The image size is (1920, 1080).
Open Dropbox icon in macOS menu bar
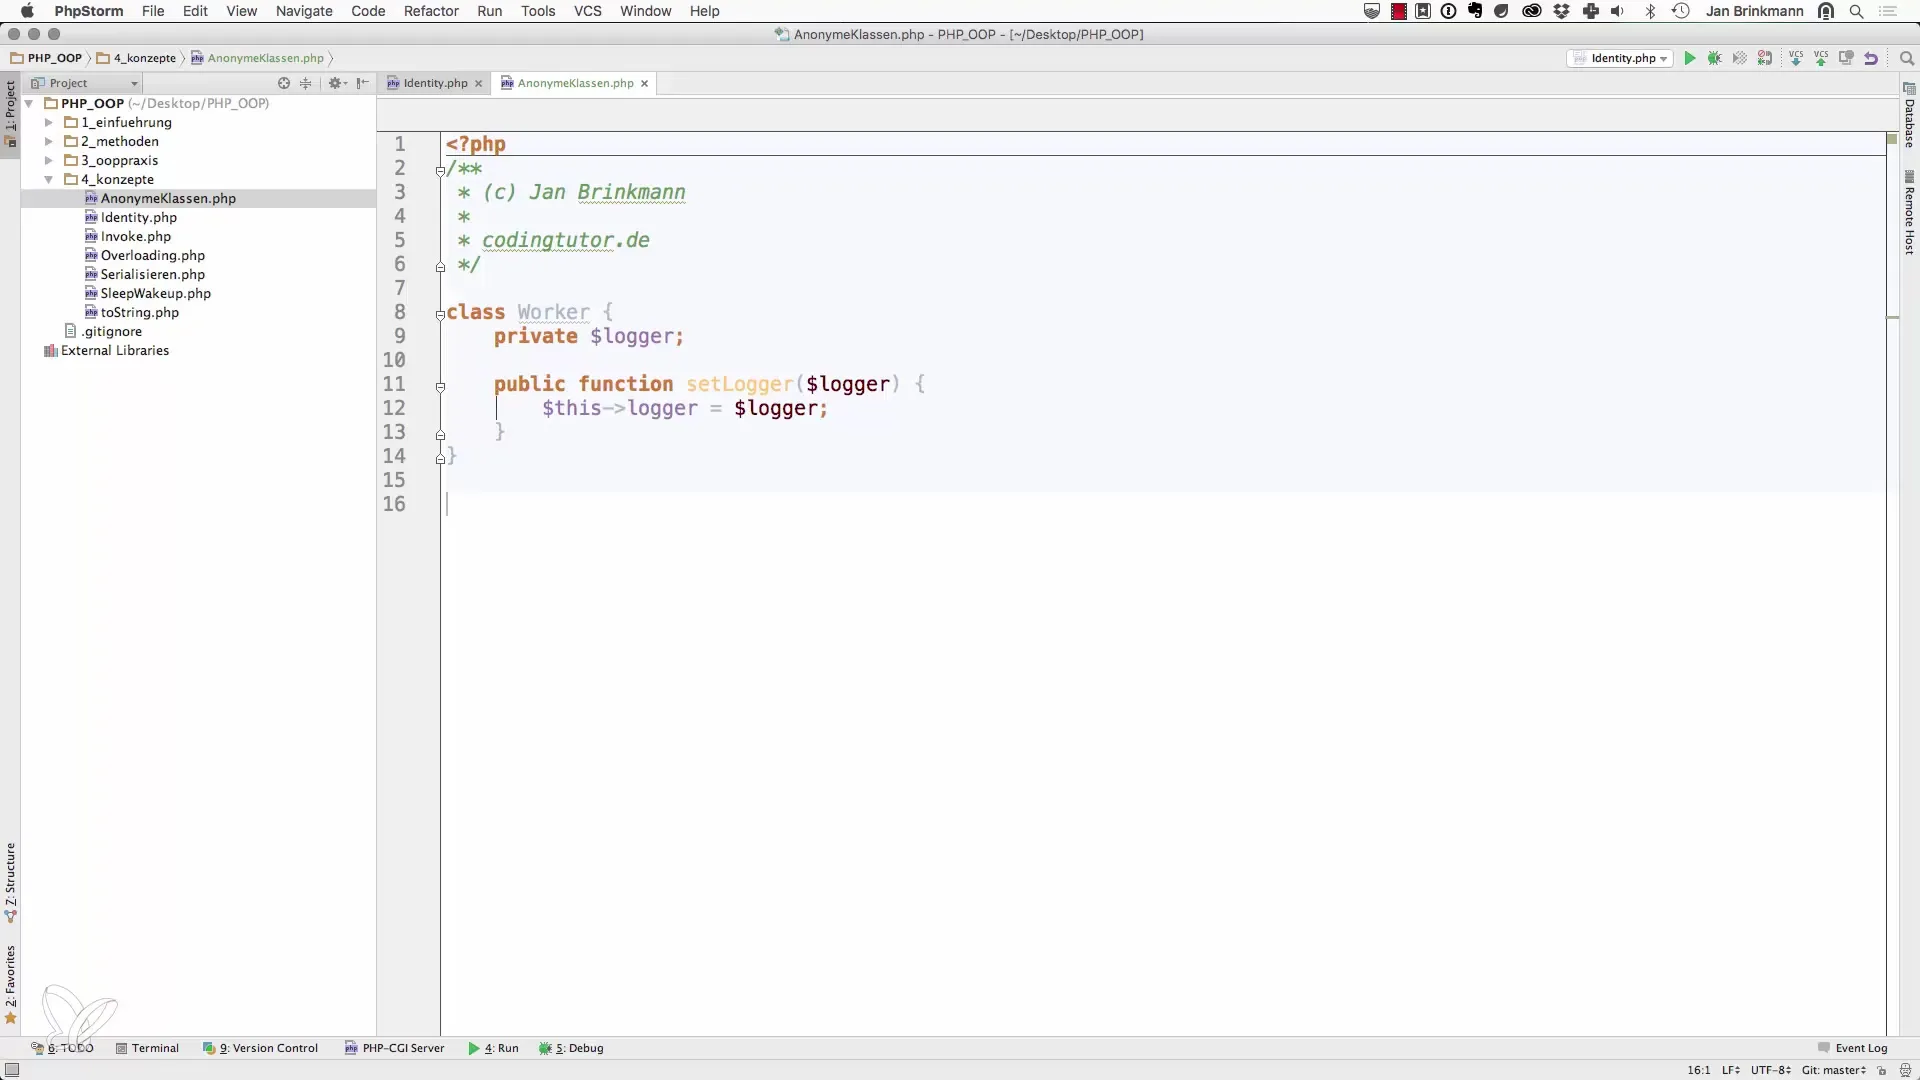point(1561,11)
